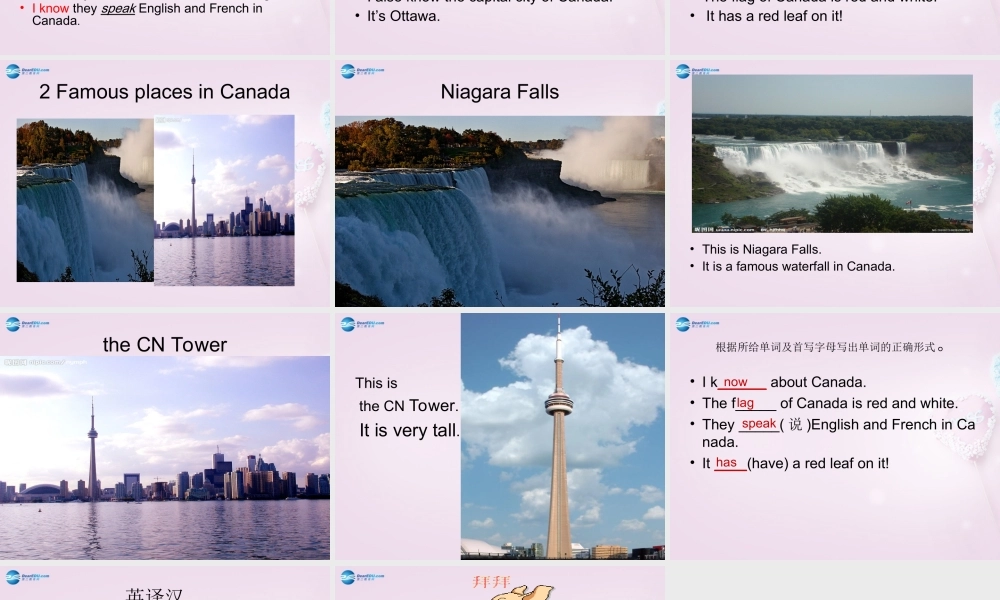Viewport: 1000px width, 600px height.
Task: Click the red answer 'lag' in exercise
Action: (745, 403)
